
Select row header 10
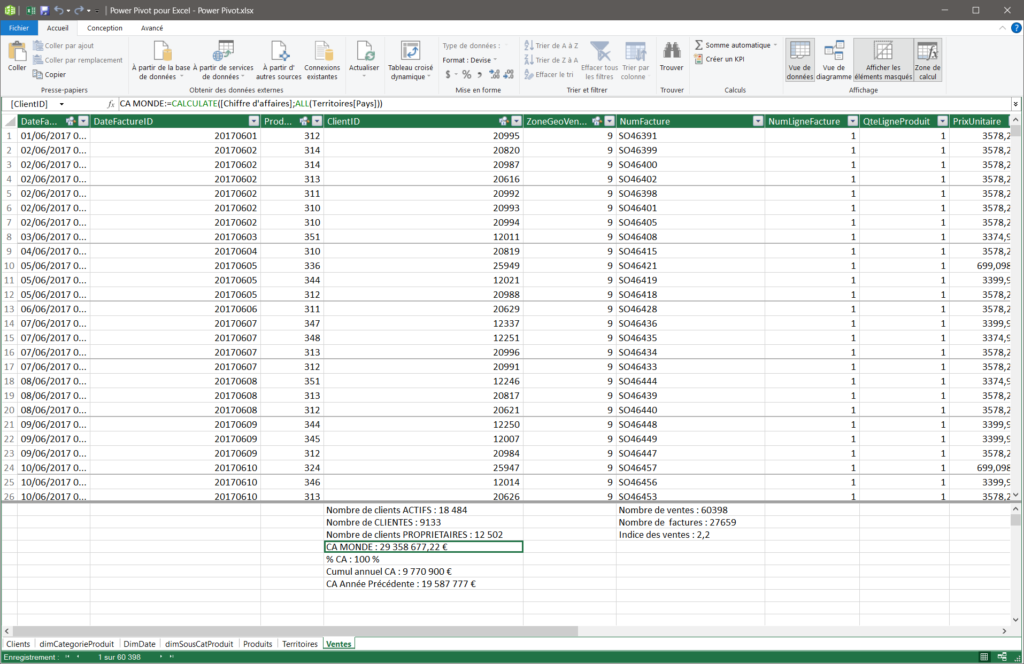(9, 266)
